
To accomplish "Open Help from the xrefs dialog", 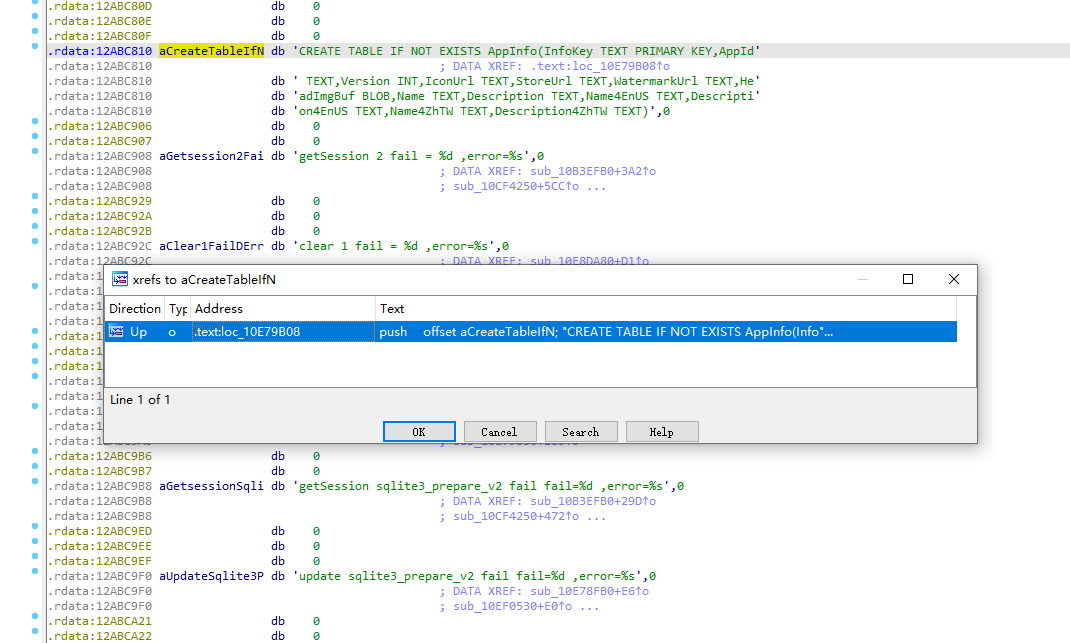I will click(662, 431).
